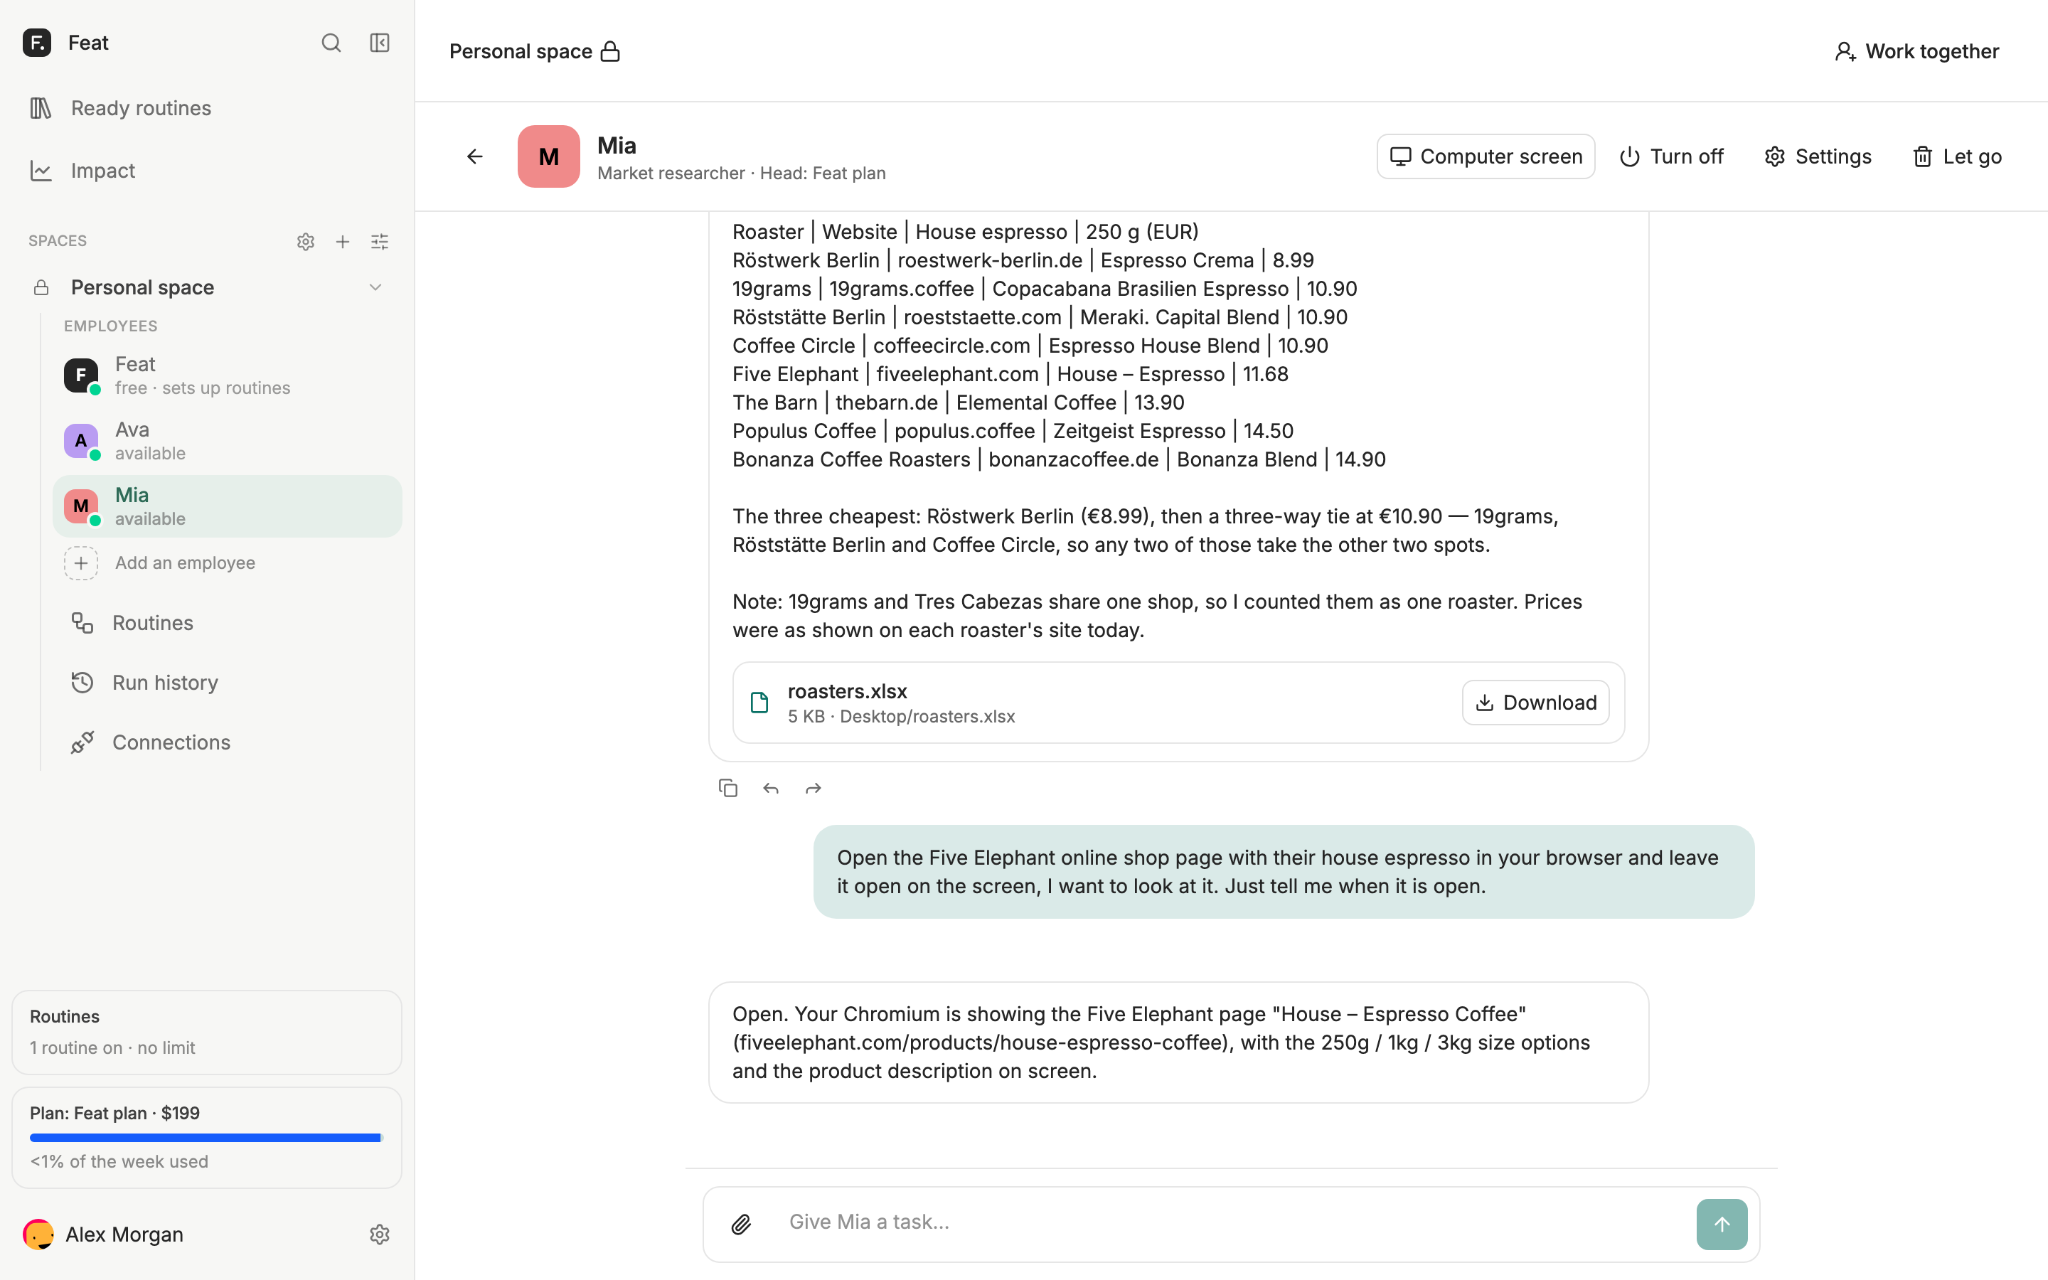The width and height of the screenshot is (2048, 1280).
Task: Click the Market researcher subtitle
Action: (671, 174)
